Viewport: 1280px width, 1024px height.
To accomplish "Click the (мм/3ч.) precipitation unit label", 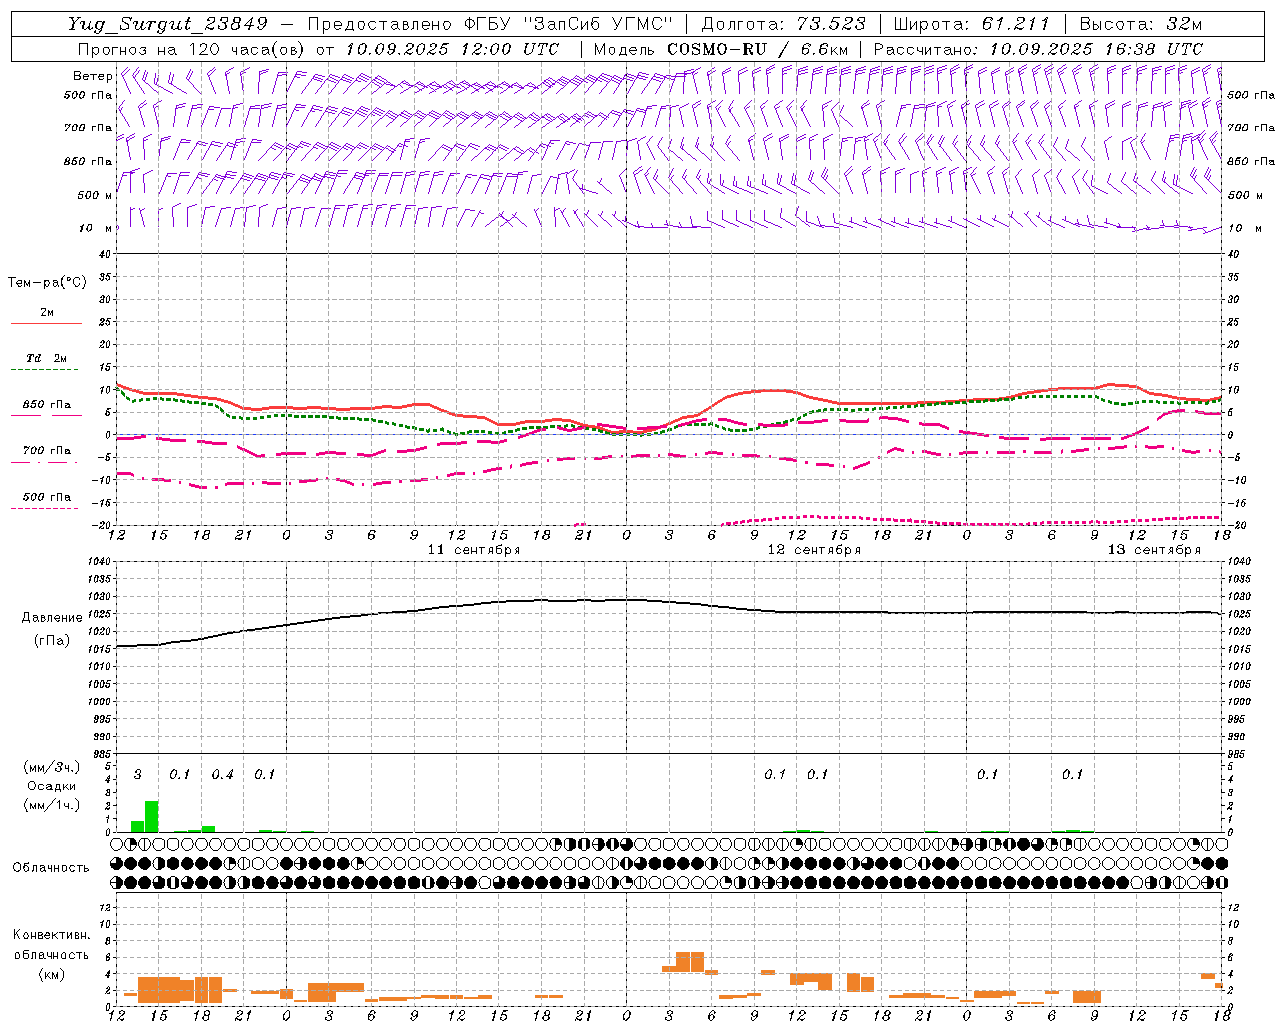I will (x=52, y=767).
